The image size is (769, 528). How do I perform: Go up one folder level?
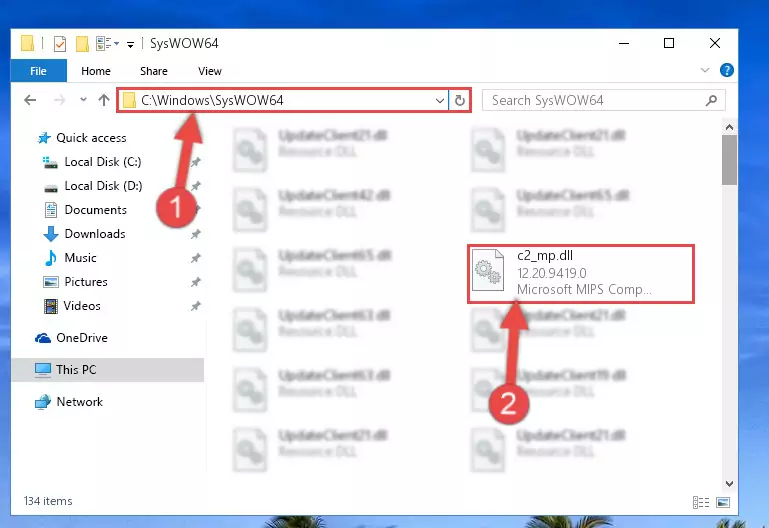click(103, 101)
